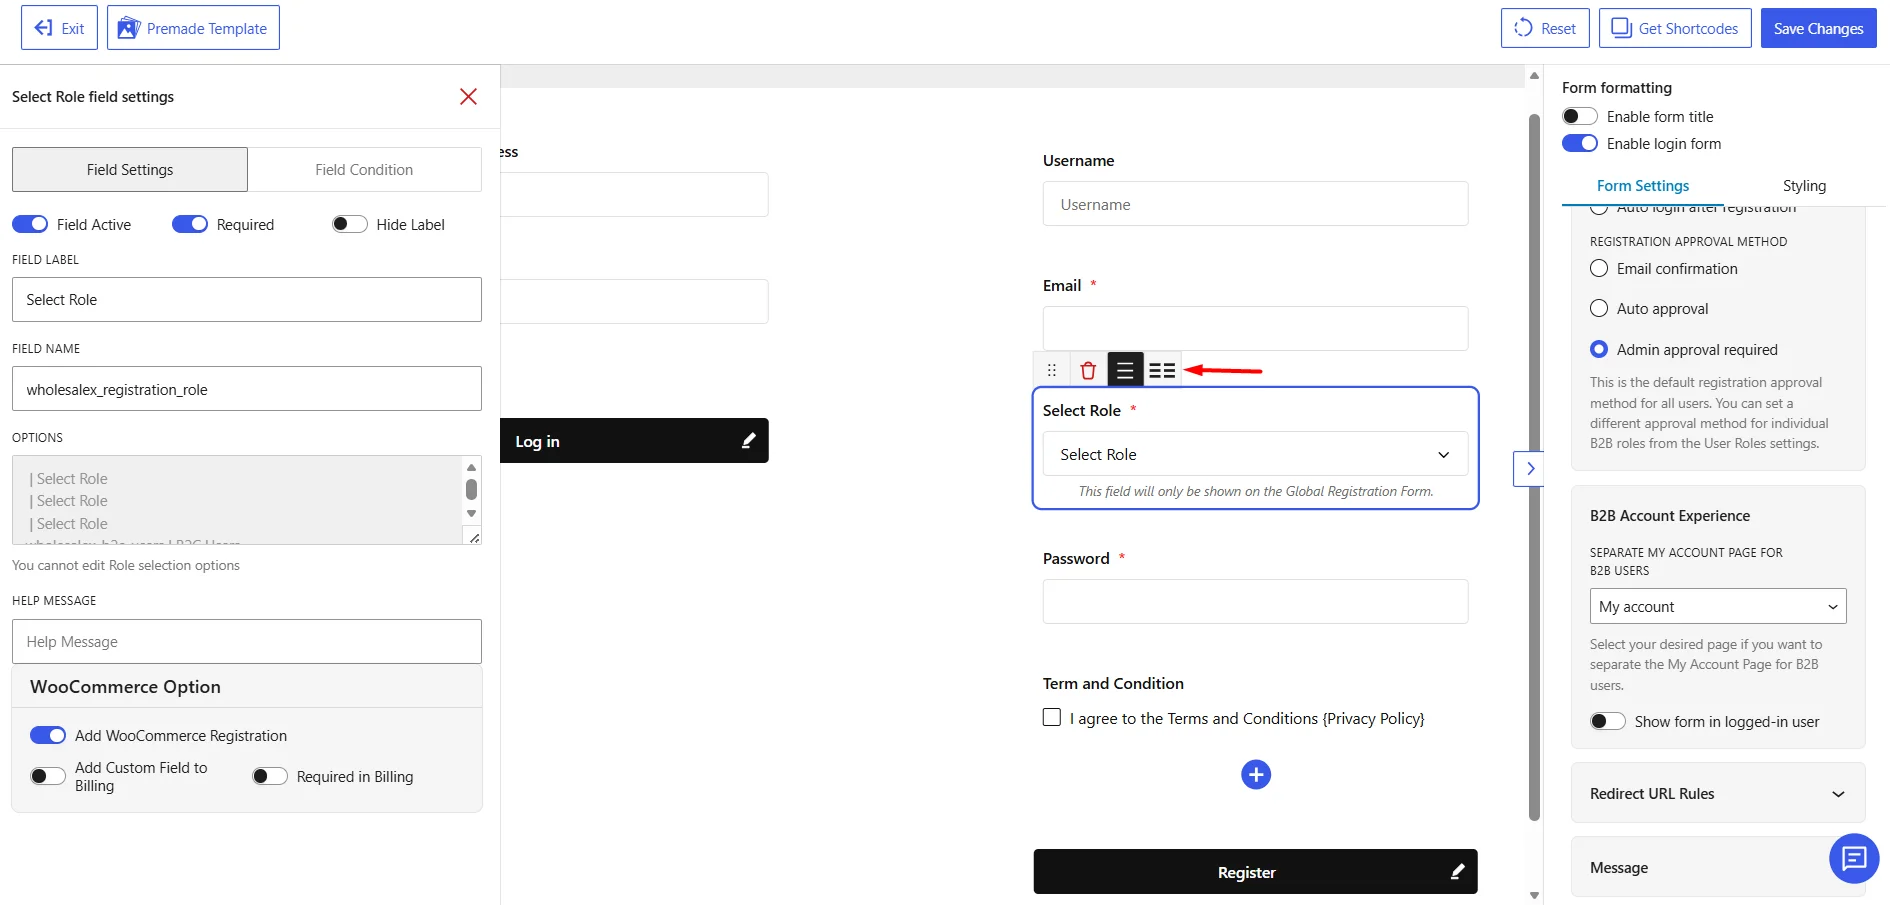This screenshot has height=905, width=1890.
Task: Click the Term and Condition label
Action: [x=1113, y=683]
